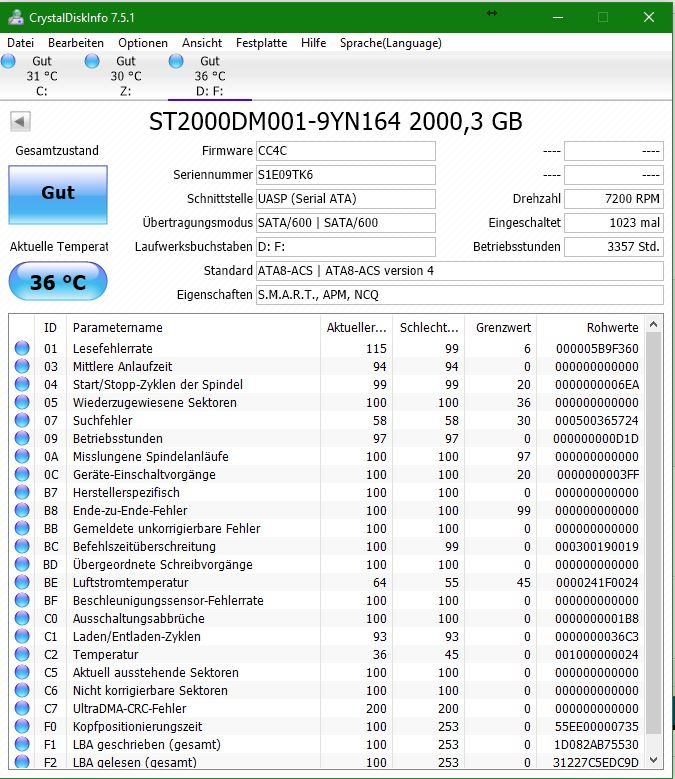This screenshot has height=779, width=675.
Task: Click the 36 °C temperature button
Action: (x=58, y=282)
